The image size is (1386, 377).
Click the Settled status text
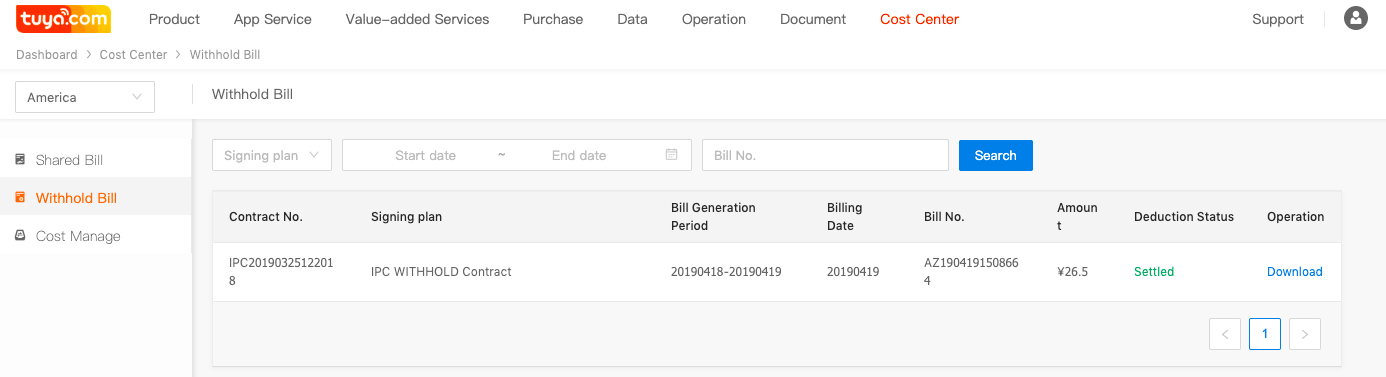[1154, 272]
